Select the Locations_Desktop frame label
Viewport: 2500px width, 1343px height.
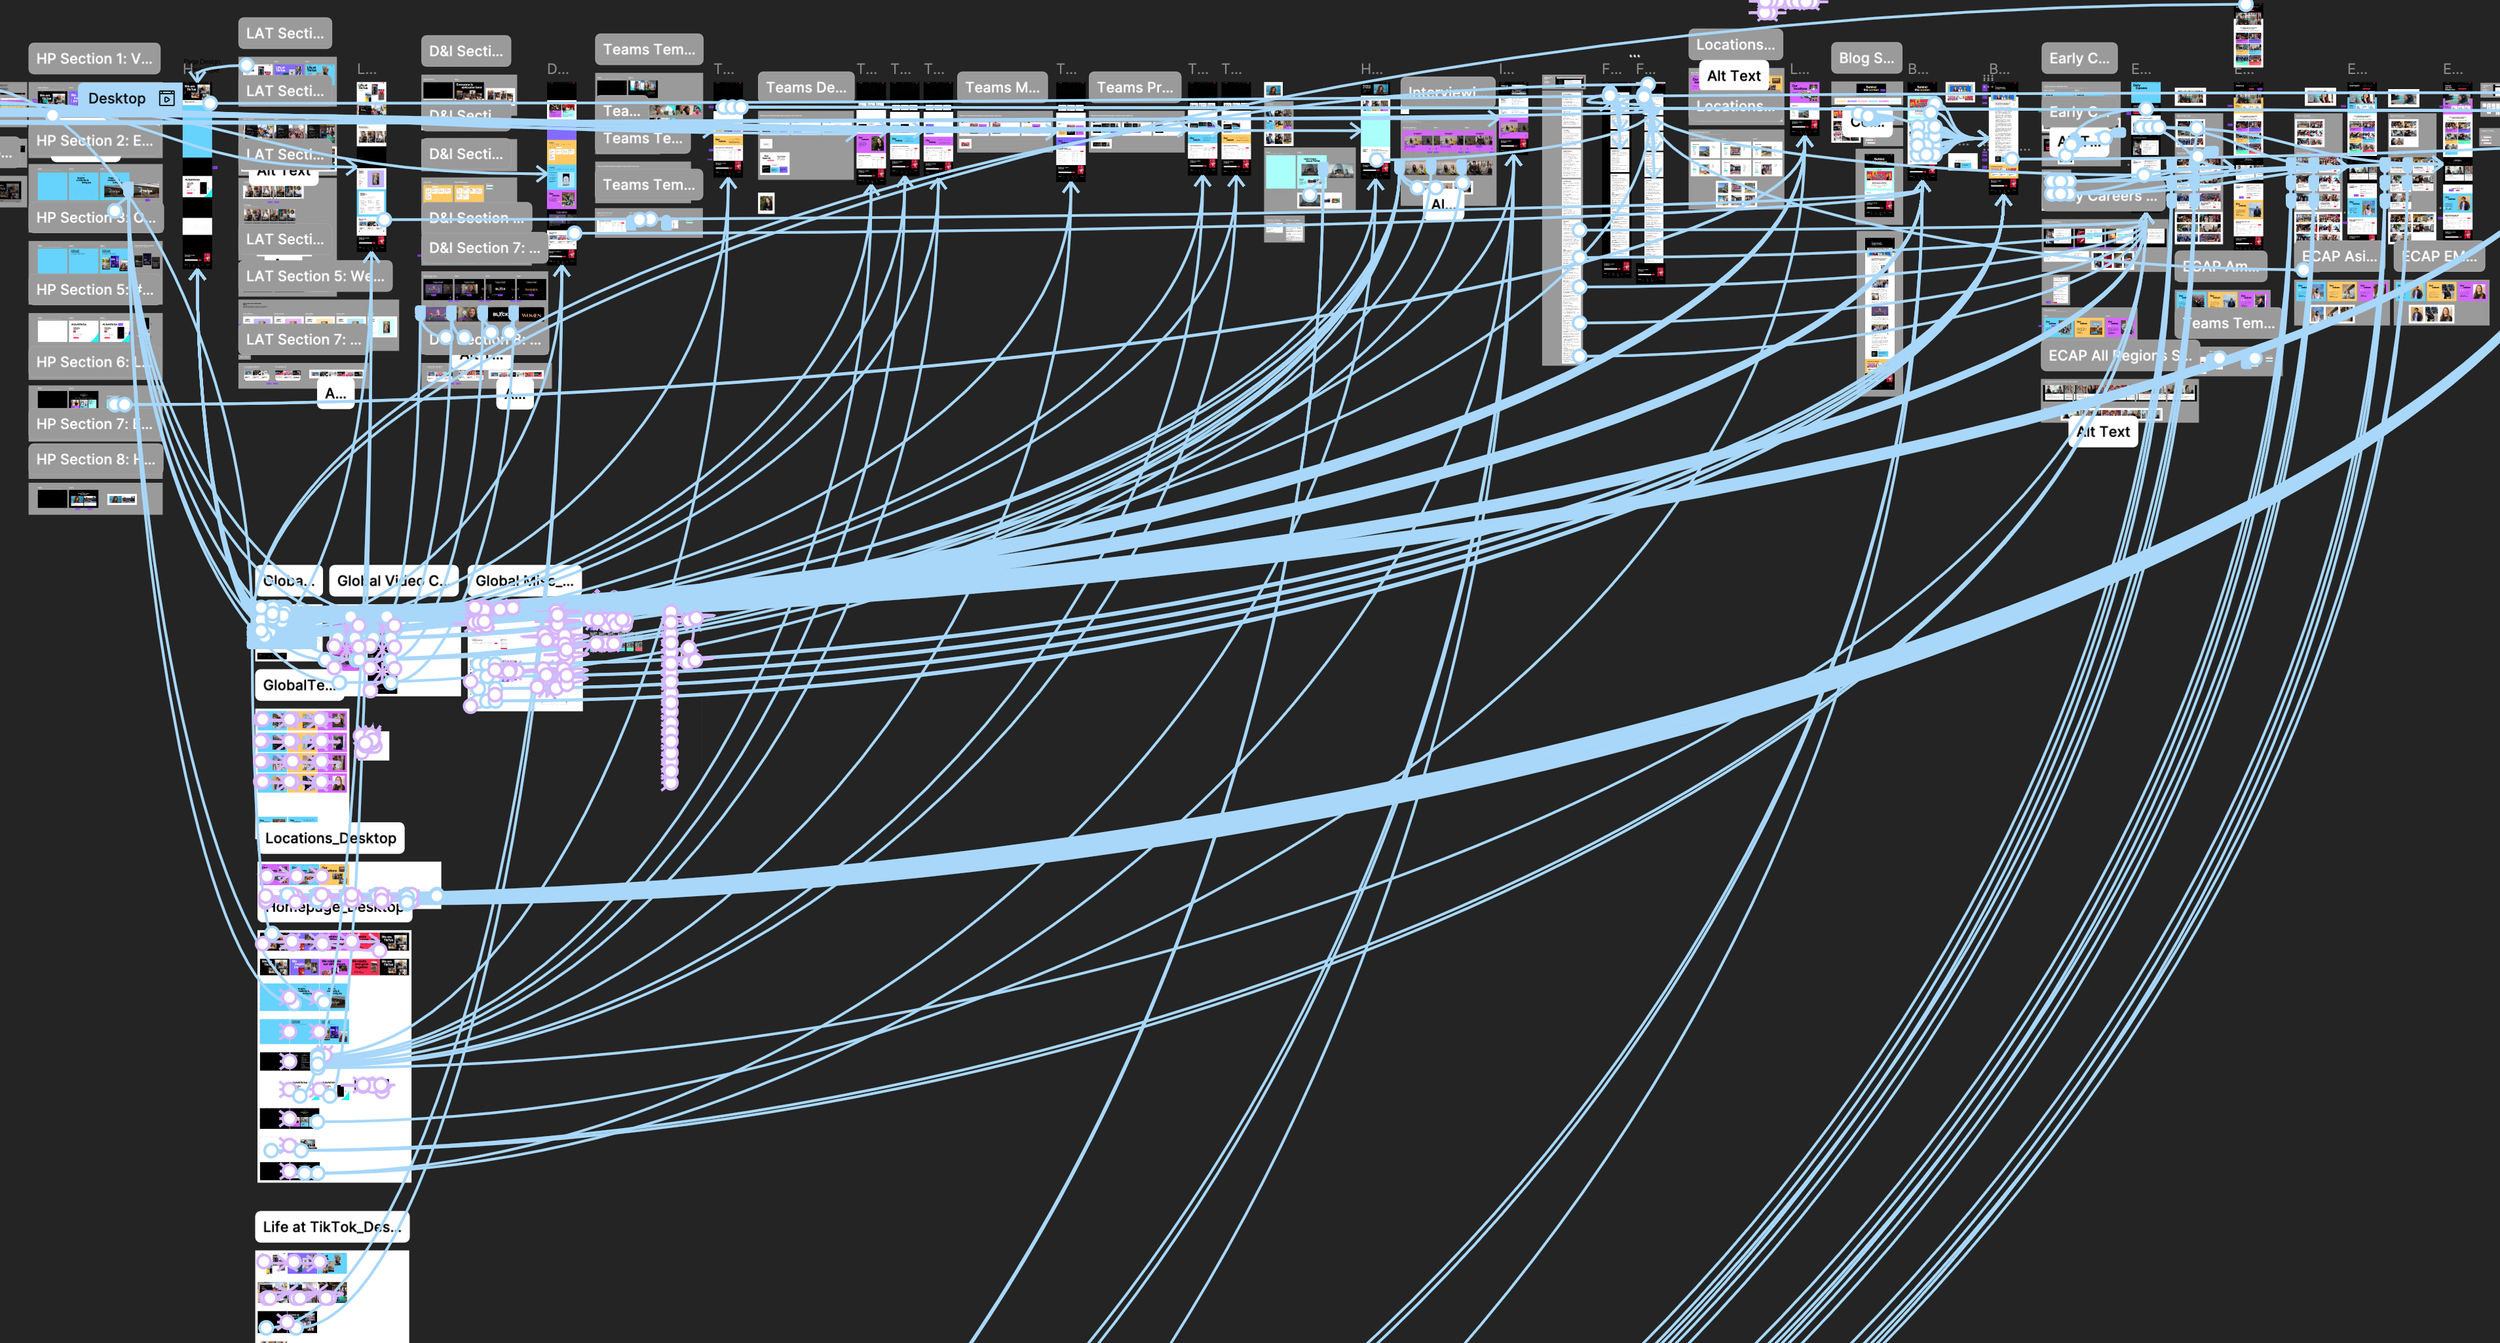pyautogui.click(x=330, y=838)
